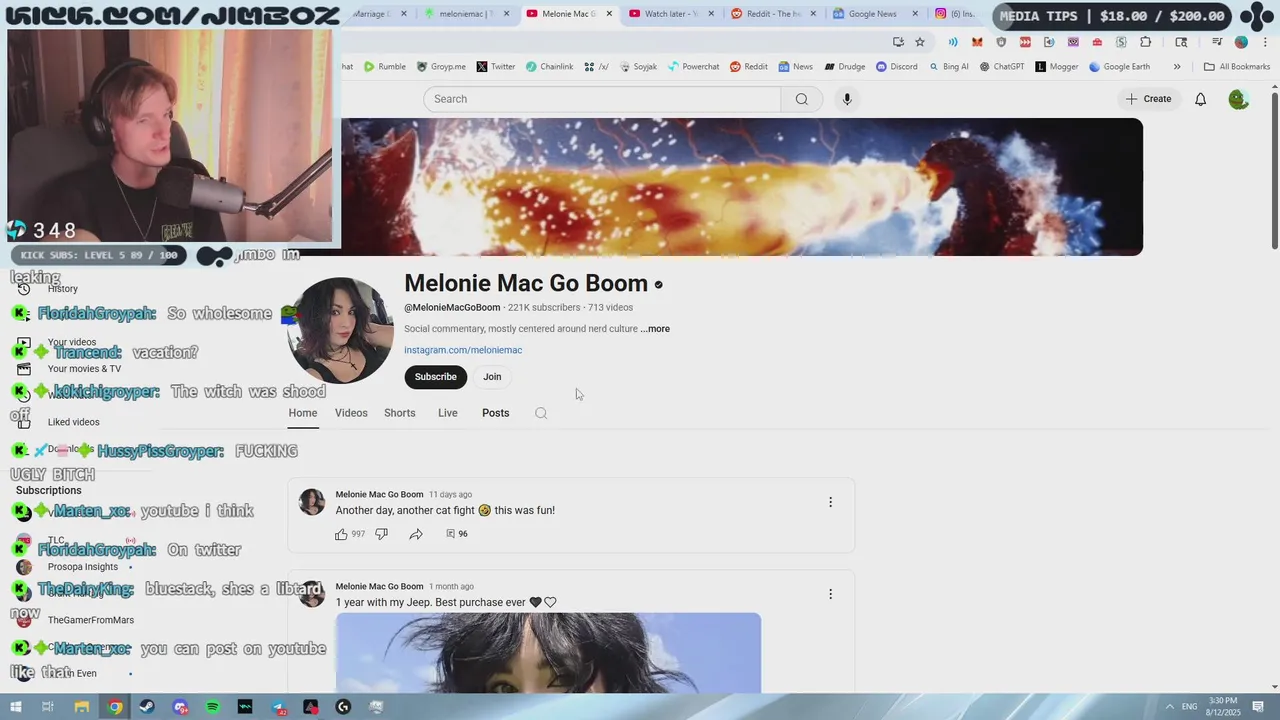This screenshot has height=720, width=1280.
Task: Select the channel Shorts tab
Action: click(x=400, y=413)
